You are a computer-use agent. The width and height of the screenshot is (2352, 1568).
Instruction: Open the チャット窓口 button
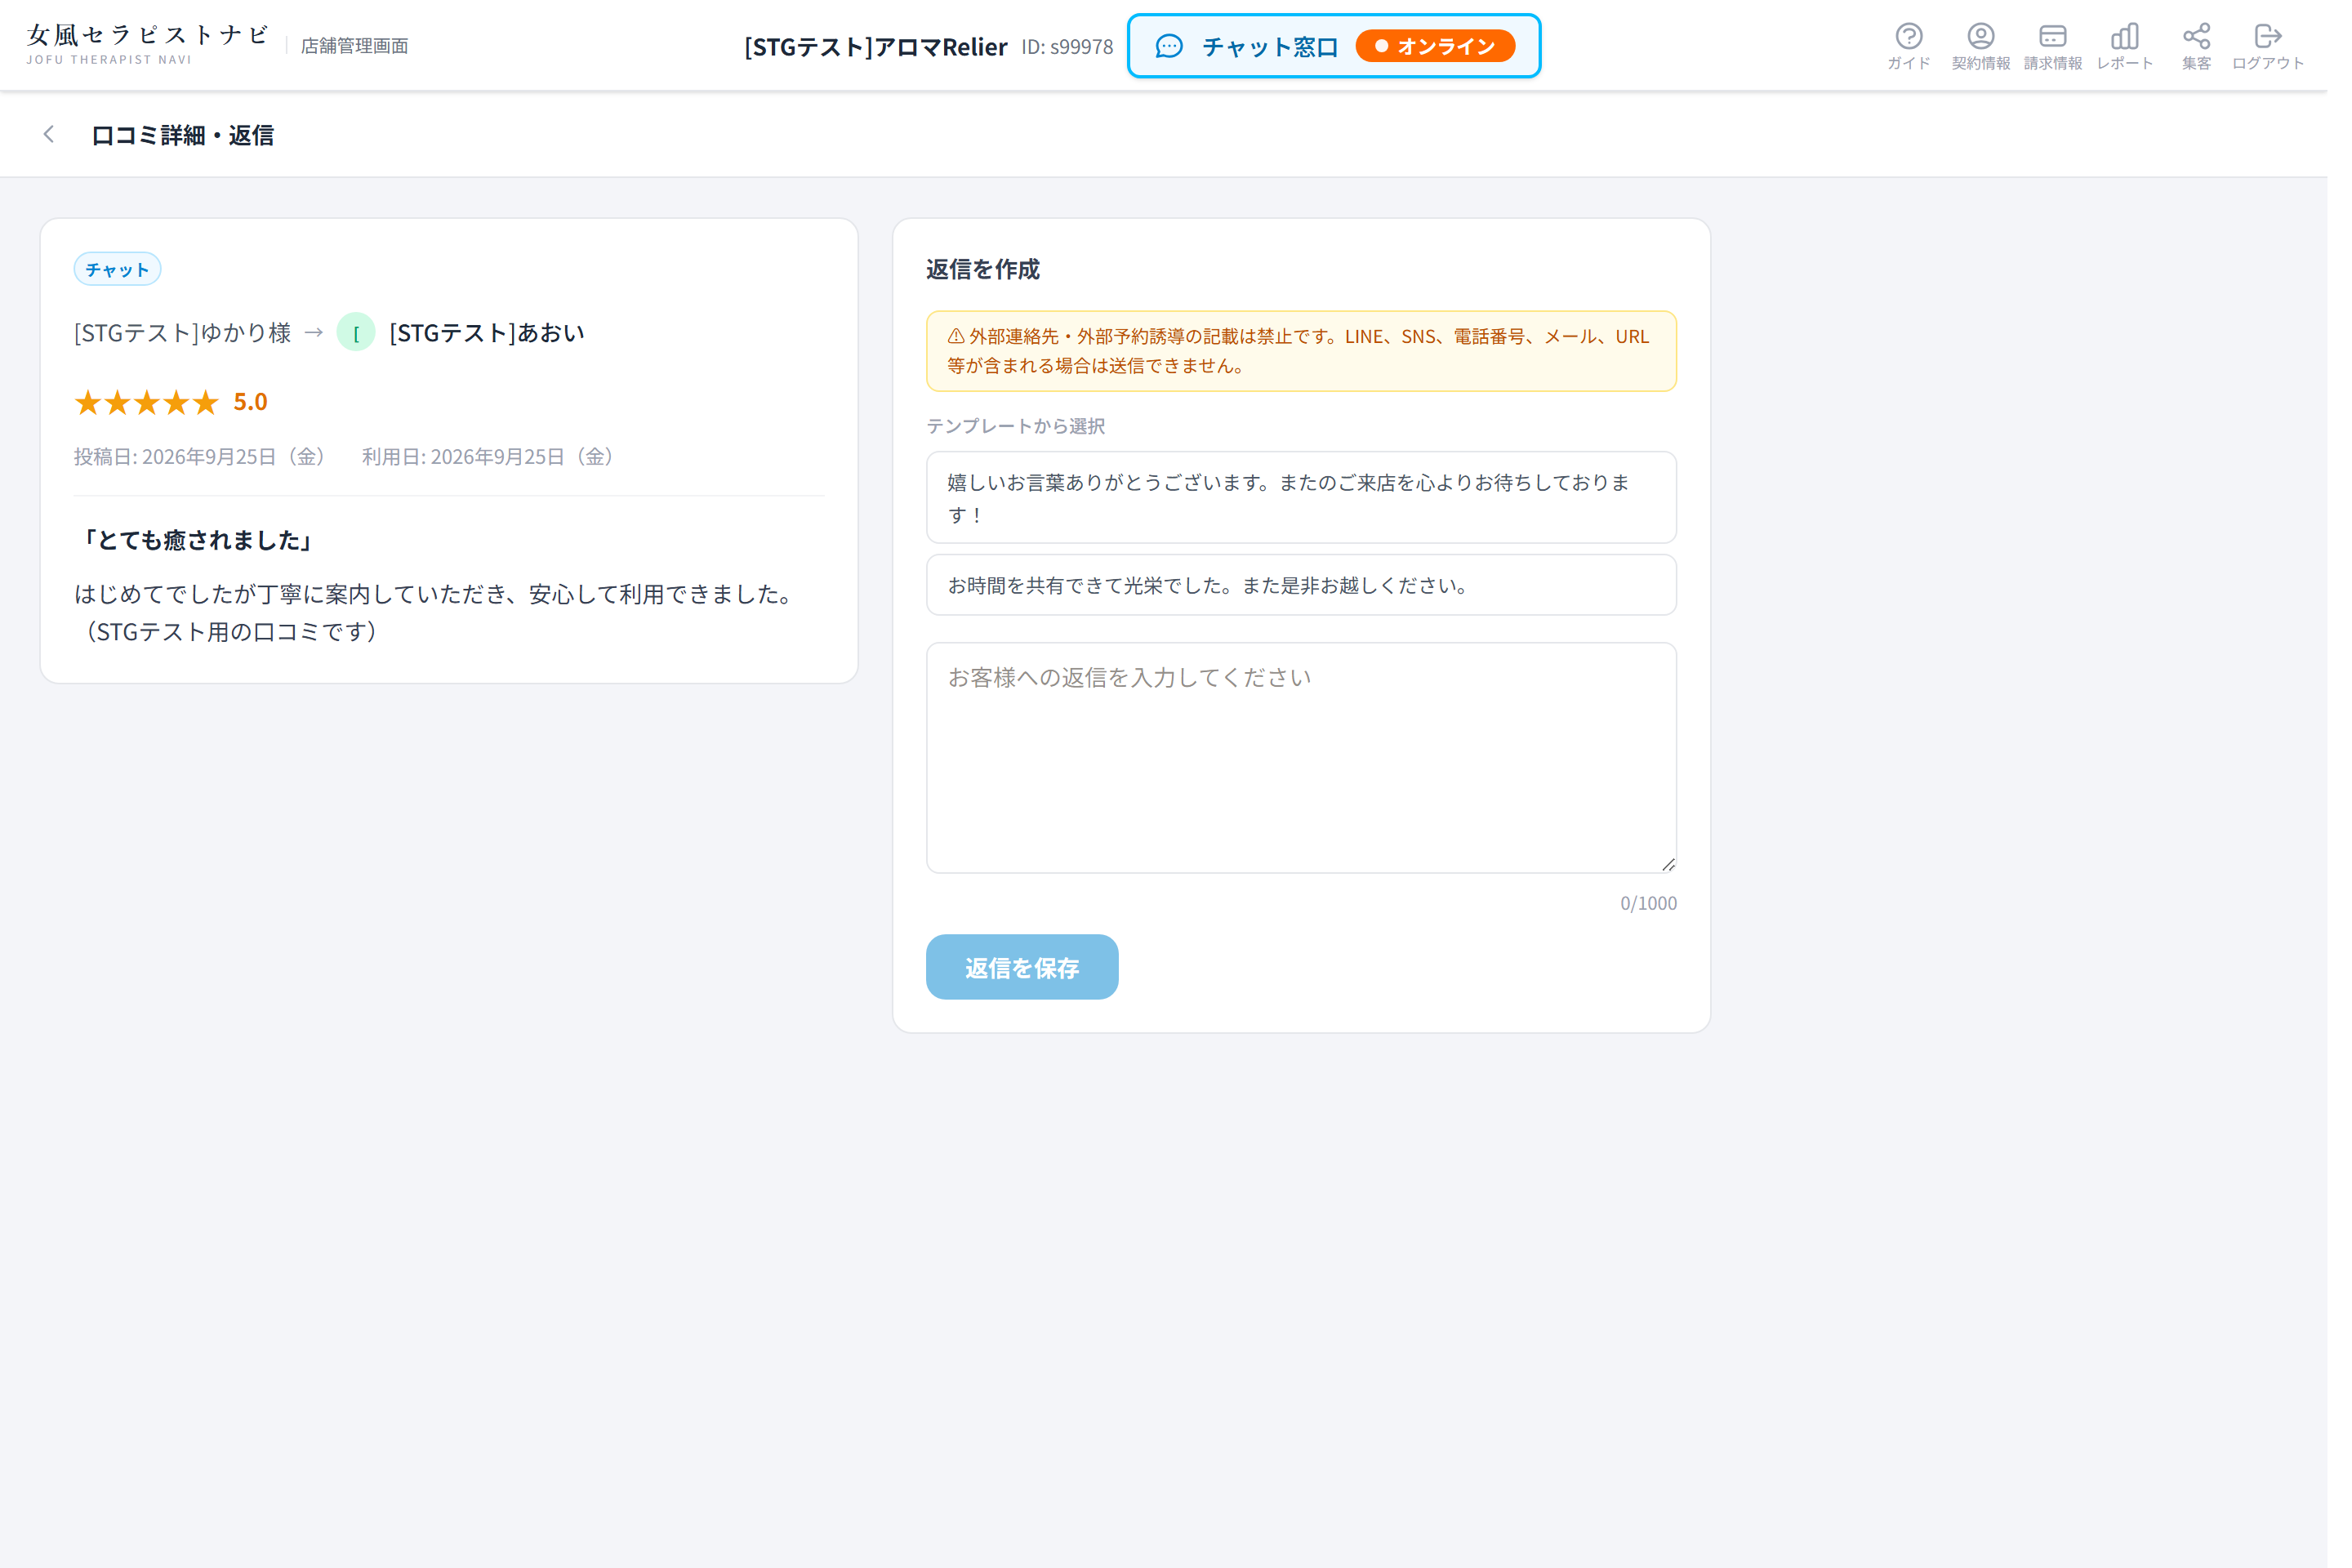coord(1347,46)
